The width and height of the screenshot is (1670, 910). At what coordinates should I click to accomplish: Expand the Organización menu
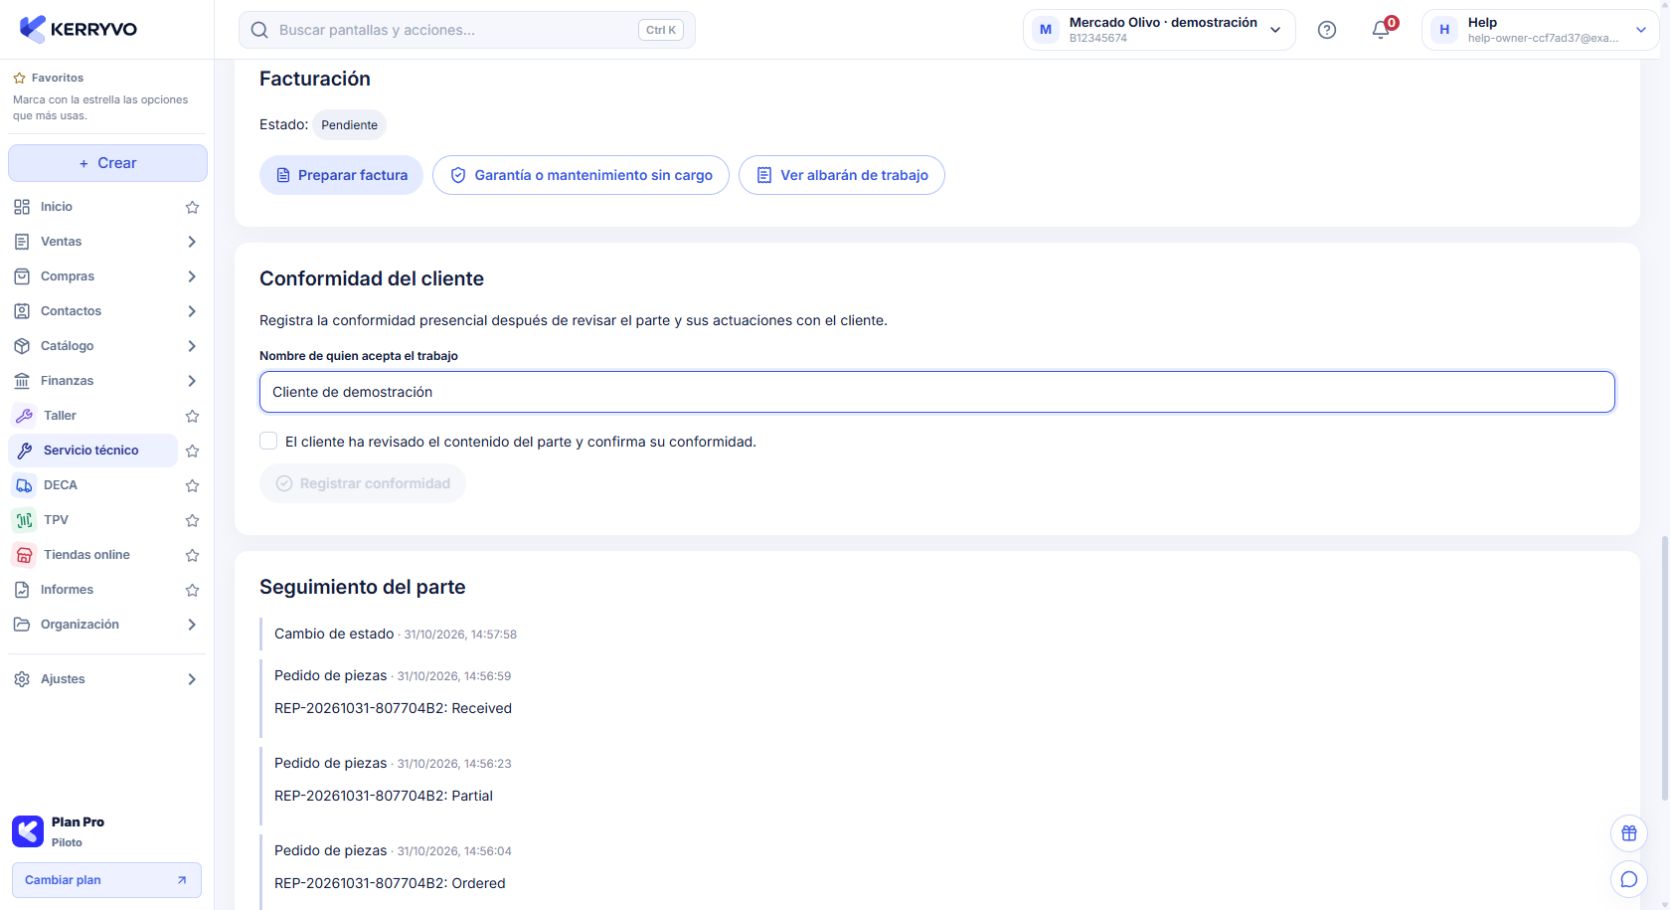point(107,624)
